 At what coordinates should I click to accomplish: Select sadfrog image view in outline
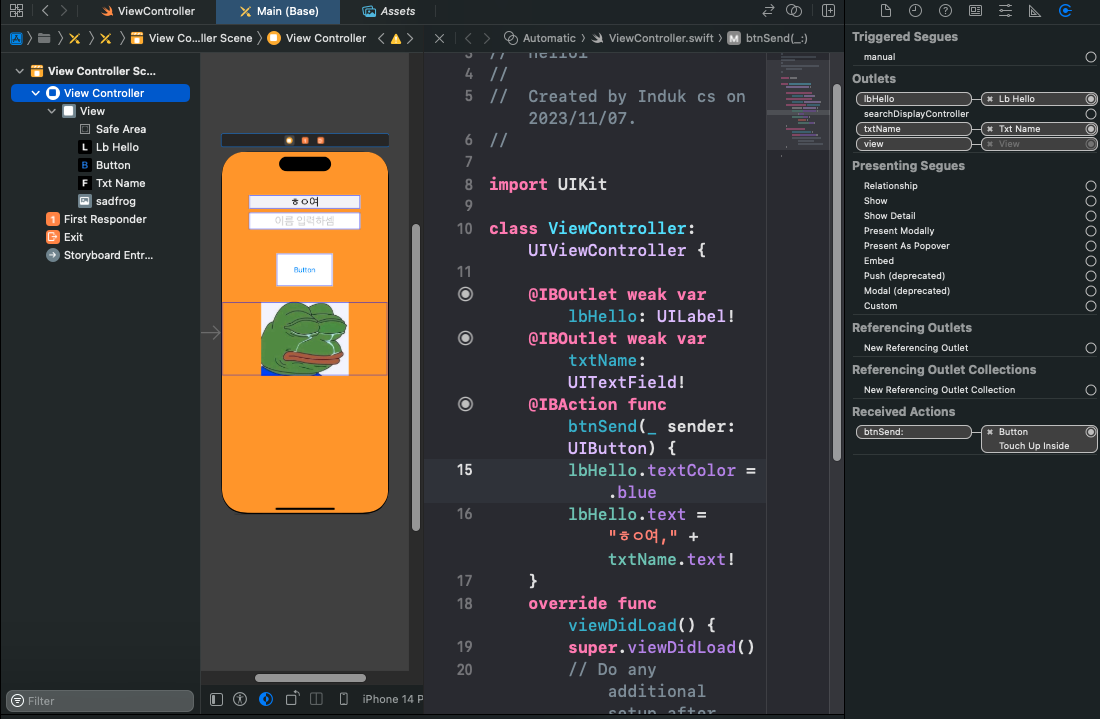[107, 201]
